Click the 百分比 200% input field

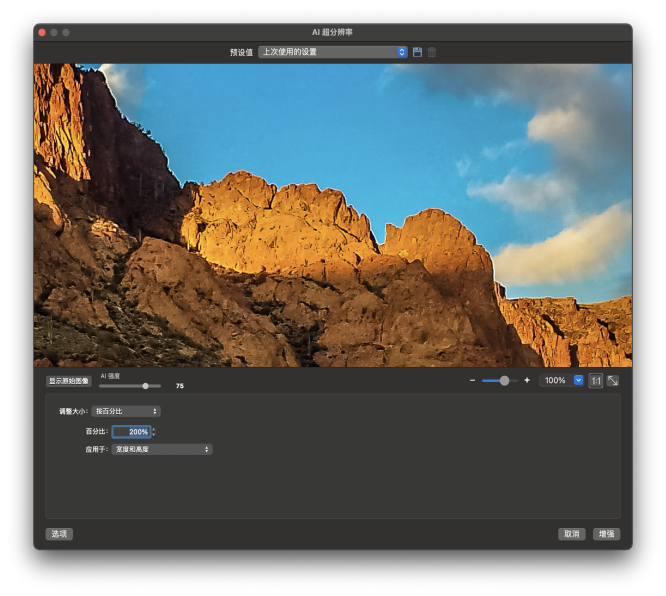coord(131,432)
